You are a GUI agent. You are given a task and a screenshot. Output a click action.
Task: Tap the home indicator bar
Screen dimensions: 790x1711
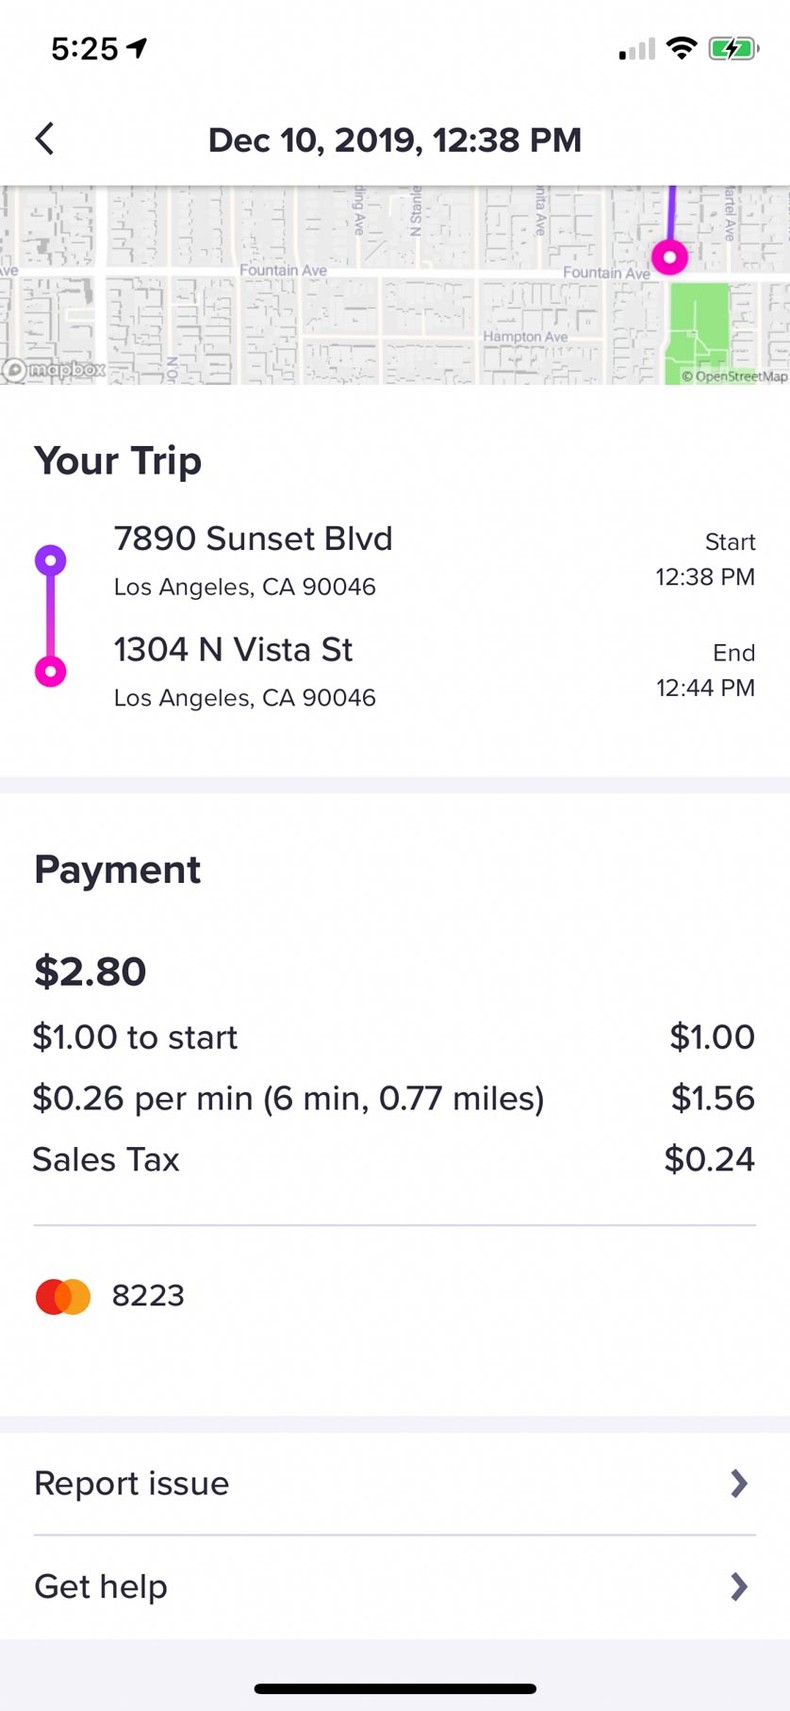(395, 1689)
